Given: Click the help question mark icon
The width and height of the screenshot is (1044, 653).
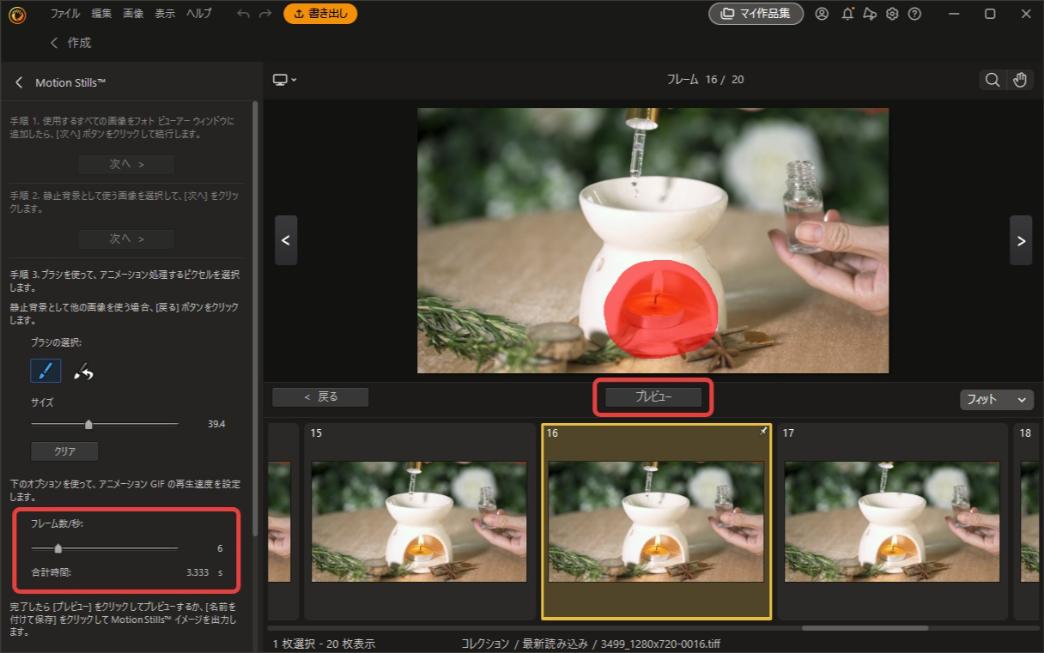Looking at the screenshot, I should [916, 14].
